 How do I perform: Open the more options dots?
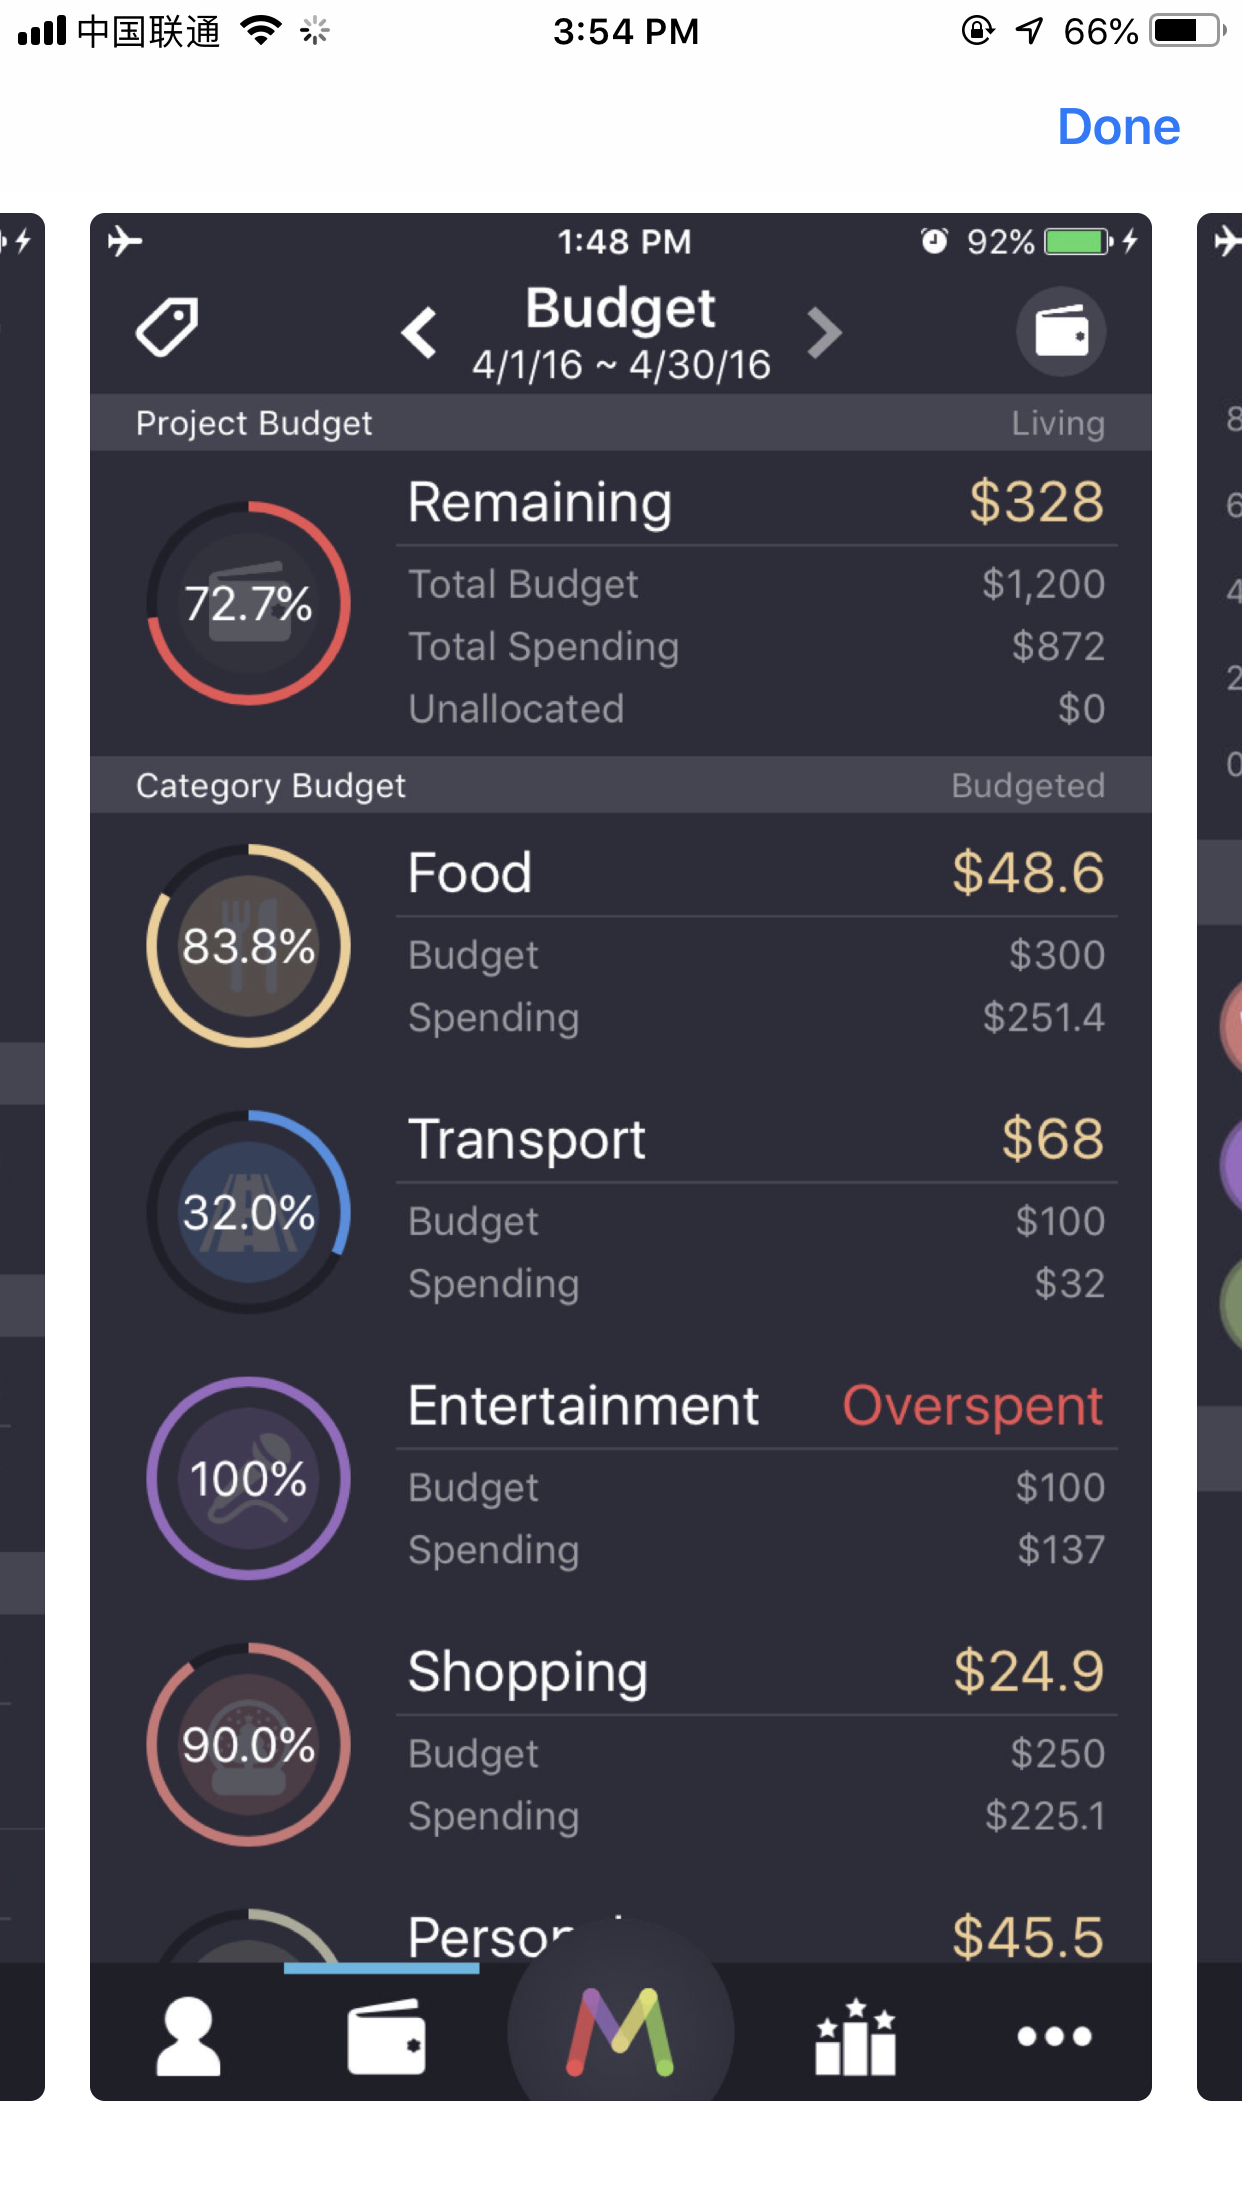[1054, 2036]
